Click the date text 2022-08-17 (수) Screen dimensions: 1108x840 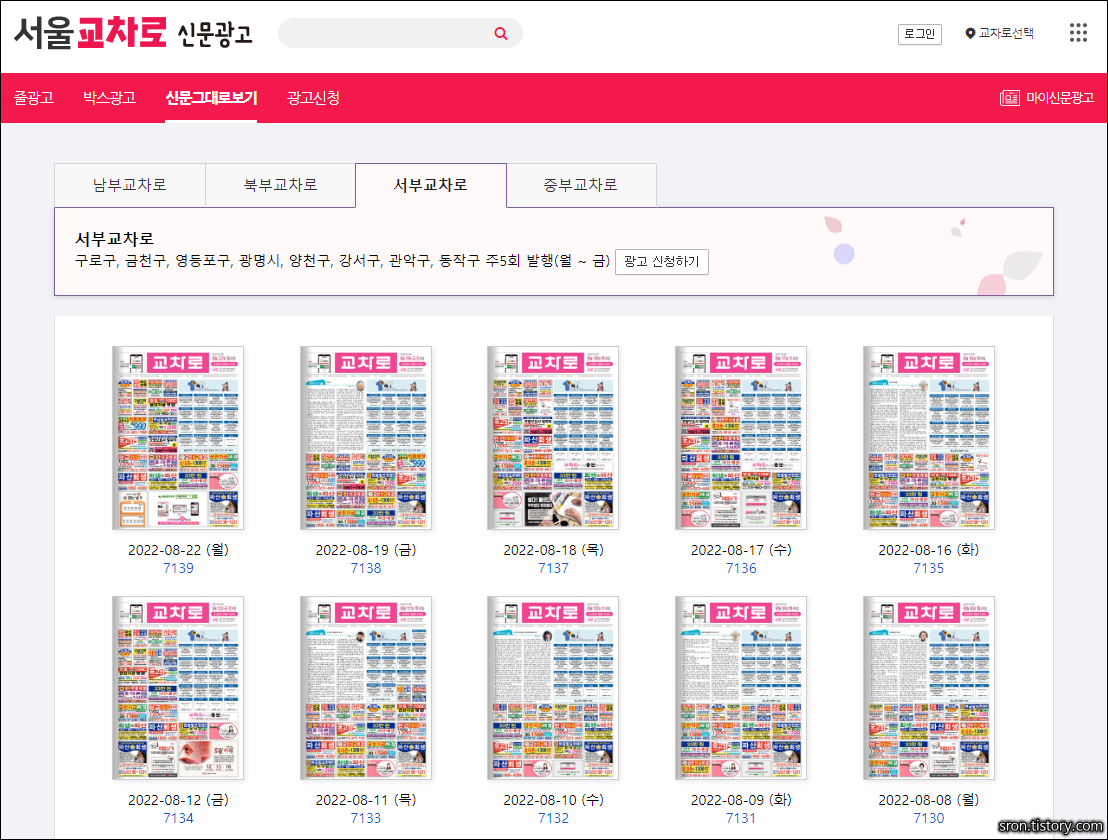pyautogui.click(x=741, y=550)
